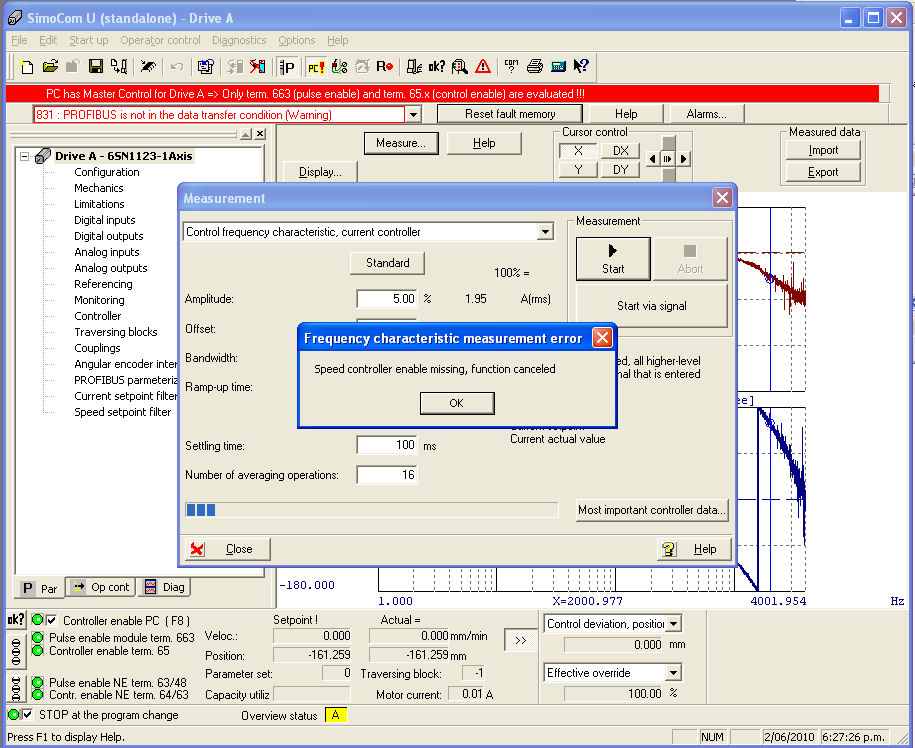Click the Number of averaging operations field
The height and width of the screenshot is (748, 915).
click(387, 475)
